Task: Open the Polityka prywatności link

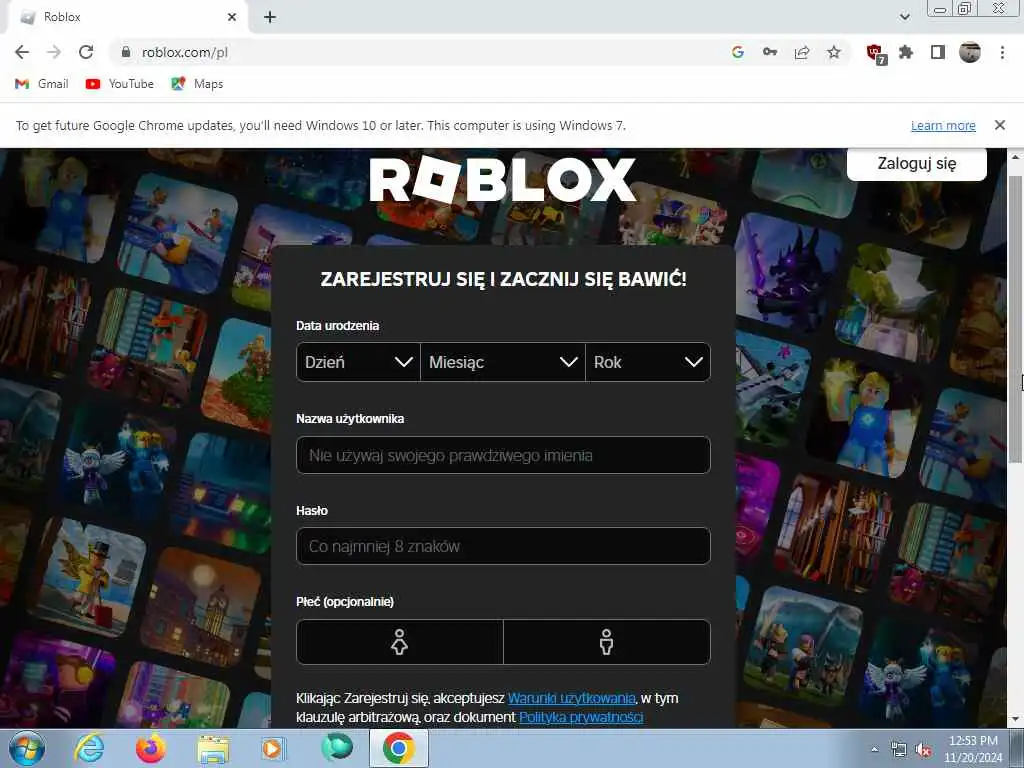Action: [x=581, y=717]
